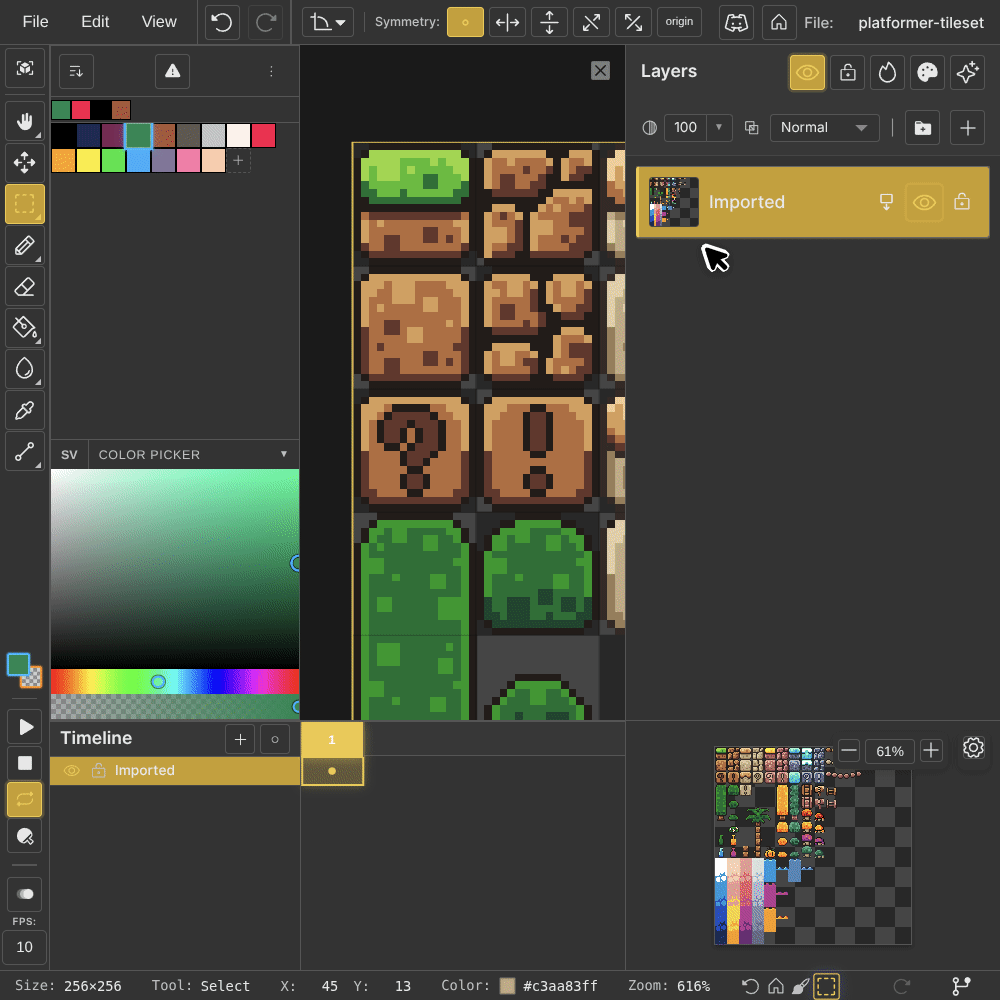The height and width of the screenshot is (1000, 1000).
Task: Toggle lock-all icon in Layers header
Action: pos(848,72)
